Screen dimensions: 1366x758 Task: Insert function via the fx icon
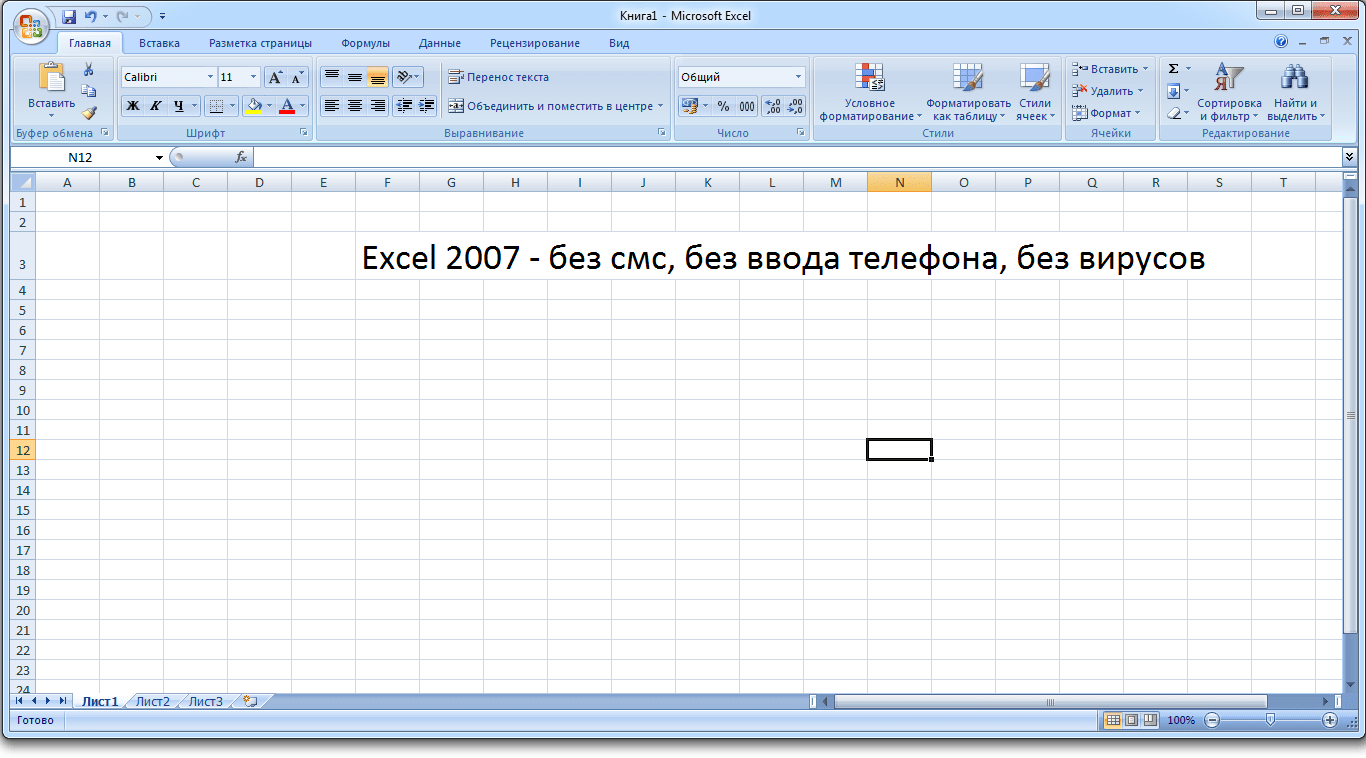[x=241, y=157]
